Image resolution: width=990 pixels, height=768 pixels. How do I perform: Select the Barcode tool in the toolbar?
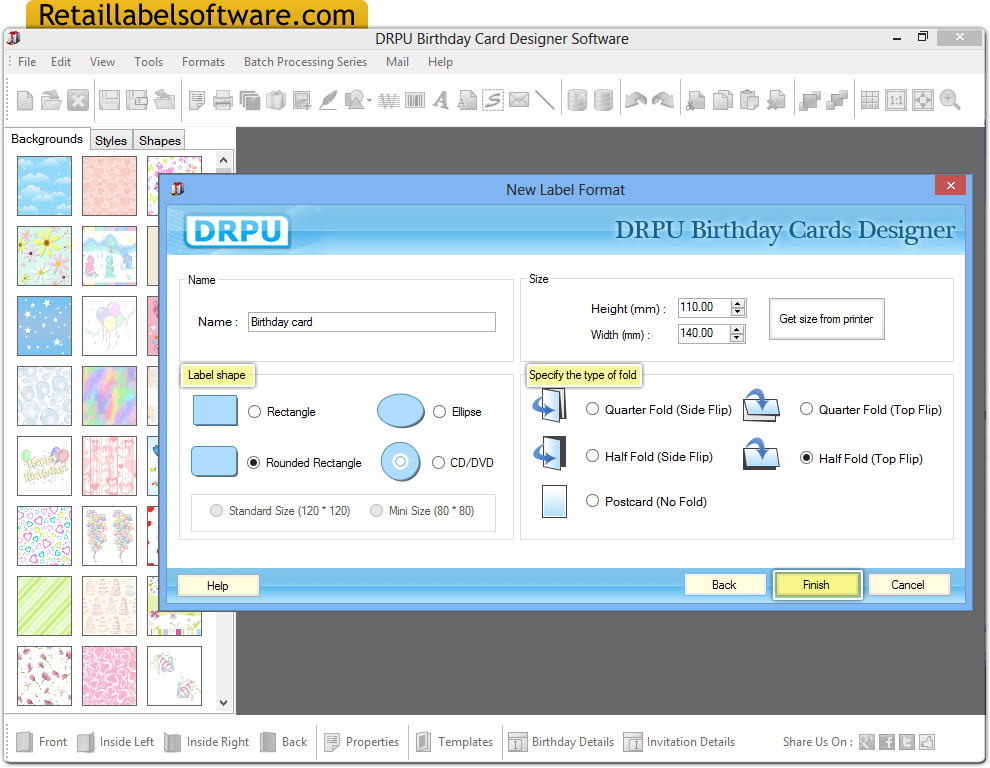point(416,100)
